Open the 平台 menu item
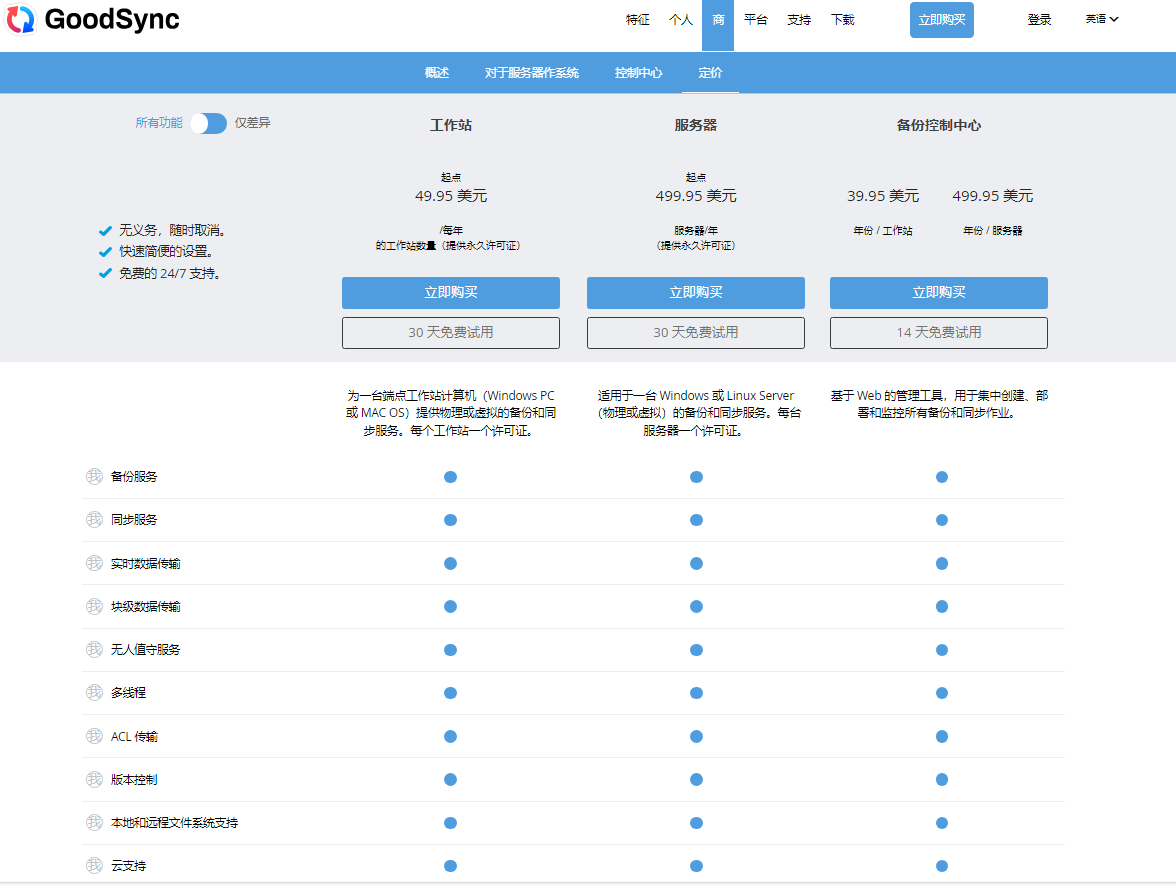Viewport: 1176px width, 885px height. 755,20
